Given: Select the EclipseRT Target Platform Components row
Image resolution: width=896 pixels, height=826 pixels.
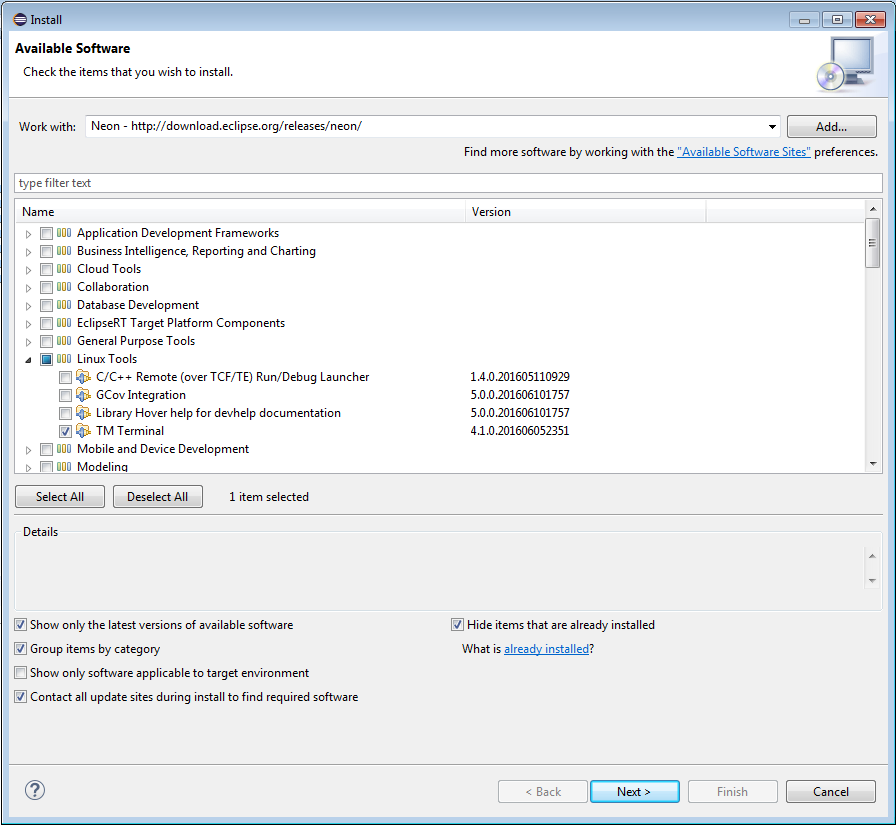Looking at the screenshot, I should pos(181,323).
